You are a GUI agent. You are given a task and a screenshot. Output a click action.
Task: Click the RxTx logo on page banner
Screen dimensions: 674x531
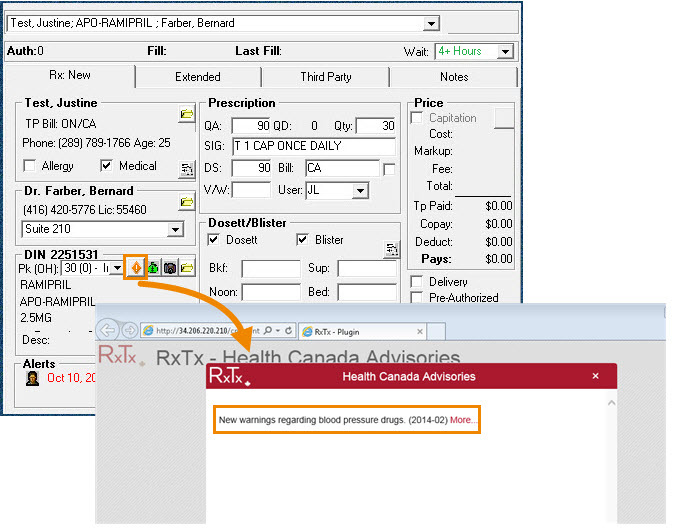(x=121, y=355)
